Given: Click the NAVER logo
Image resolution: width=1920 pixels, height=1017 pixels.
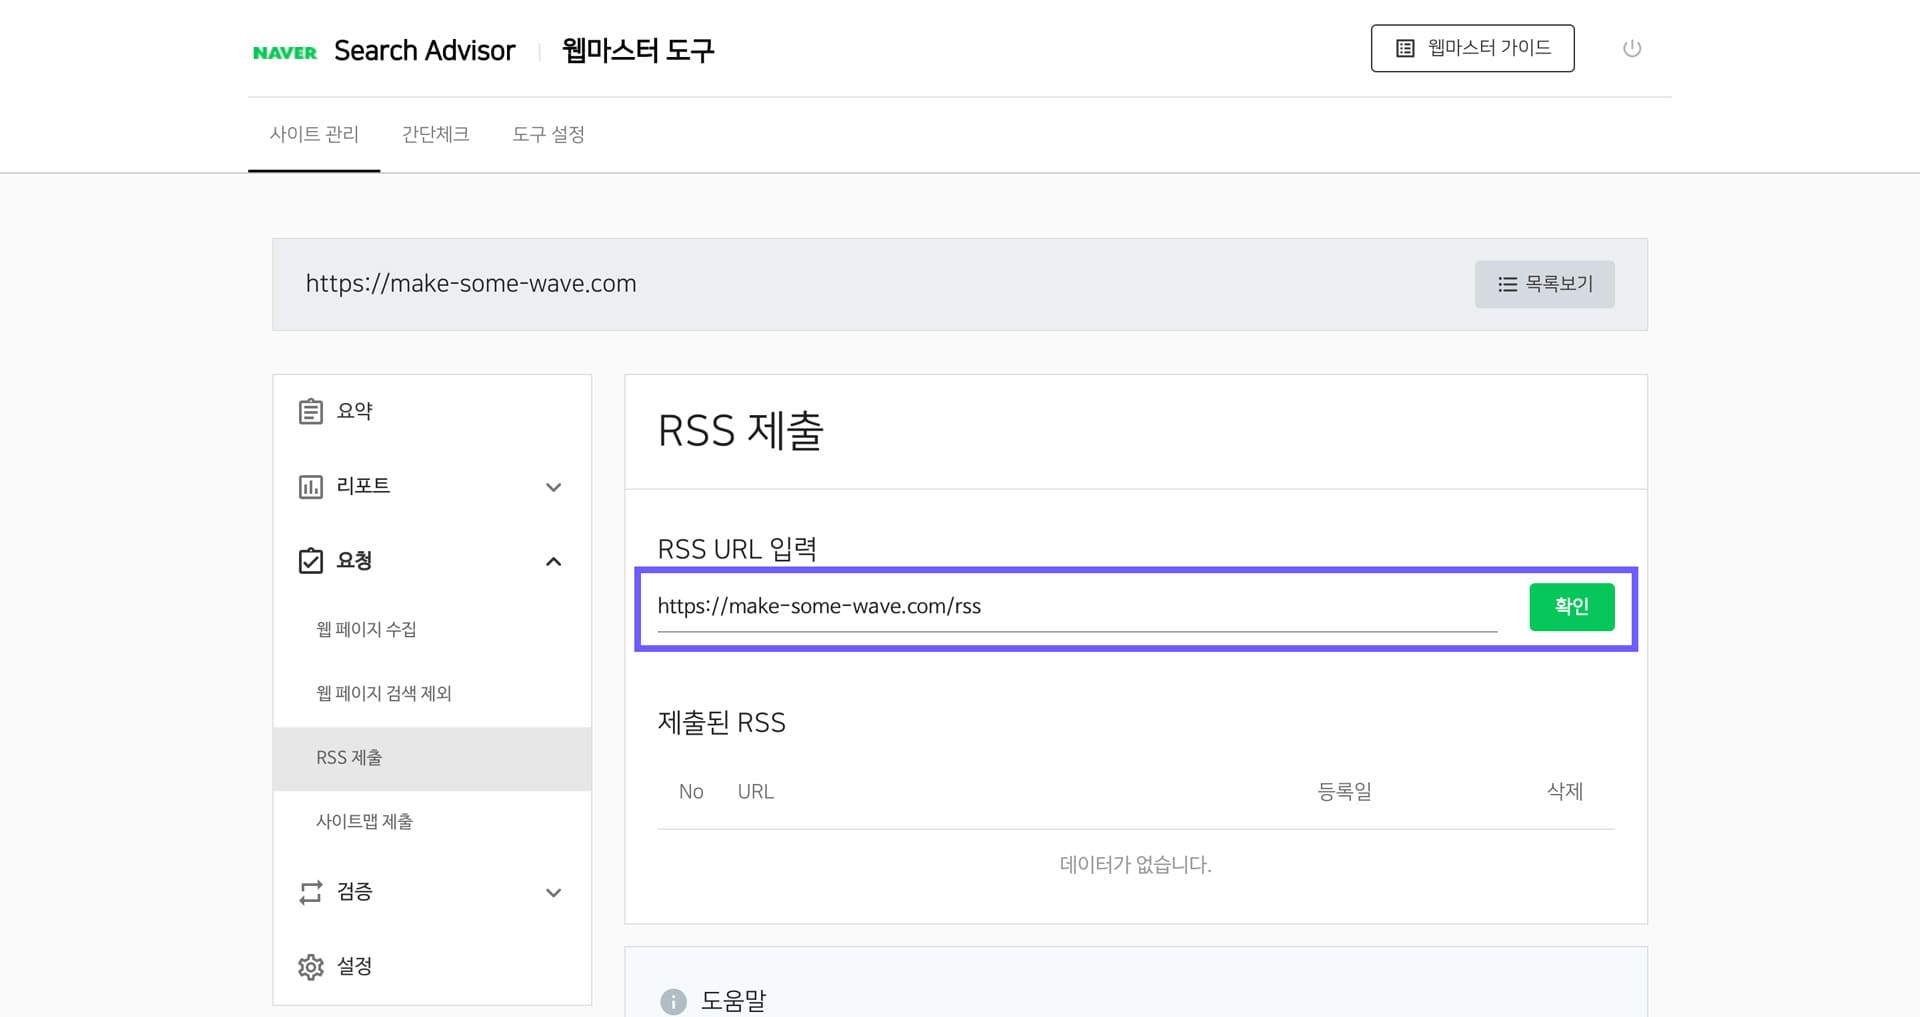Looking at the screenshot, I should tap(285, 51).
